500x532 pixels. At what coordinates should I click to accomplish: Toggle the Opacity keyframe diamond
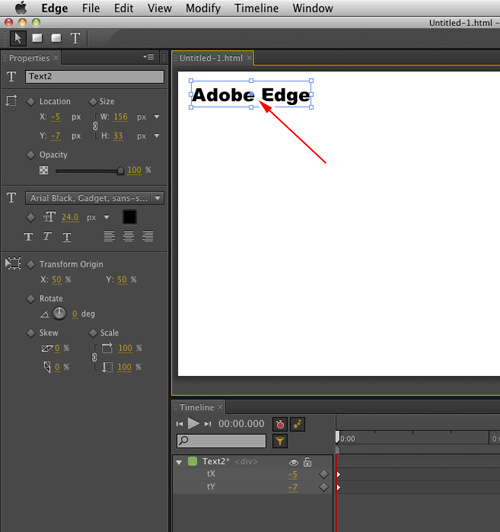[x=31, y=155]
